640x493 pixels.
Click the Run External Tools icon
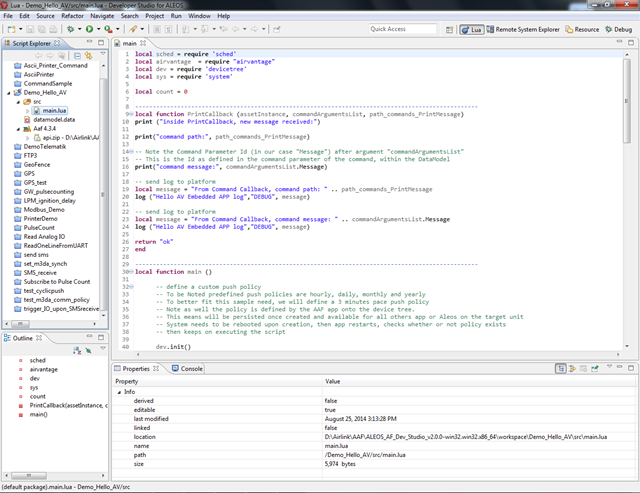coord(108,29)
